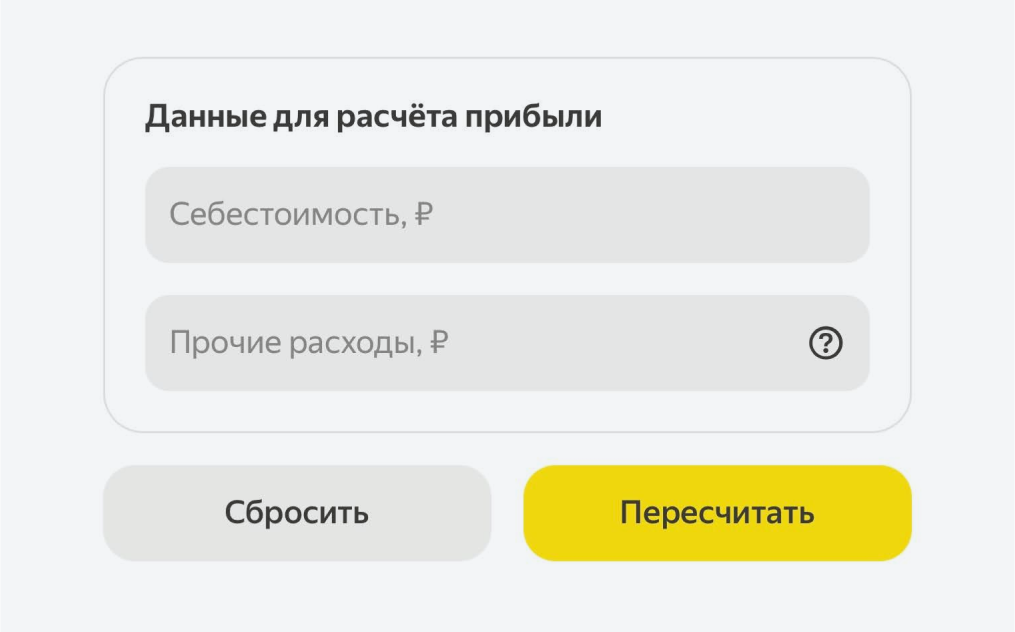The height and width of the screenshot is (632, 1015).
Task: Click the ruble sign after Прочие расходы
Action: (439, 342)
